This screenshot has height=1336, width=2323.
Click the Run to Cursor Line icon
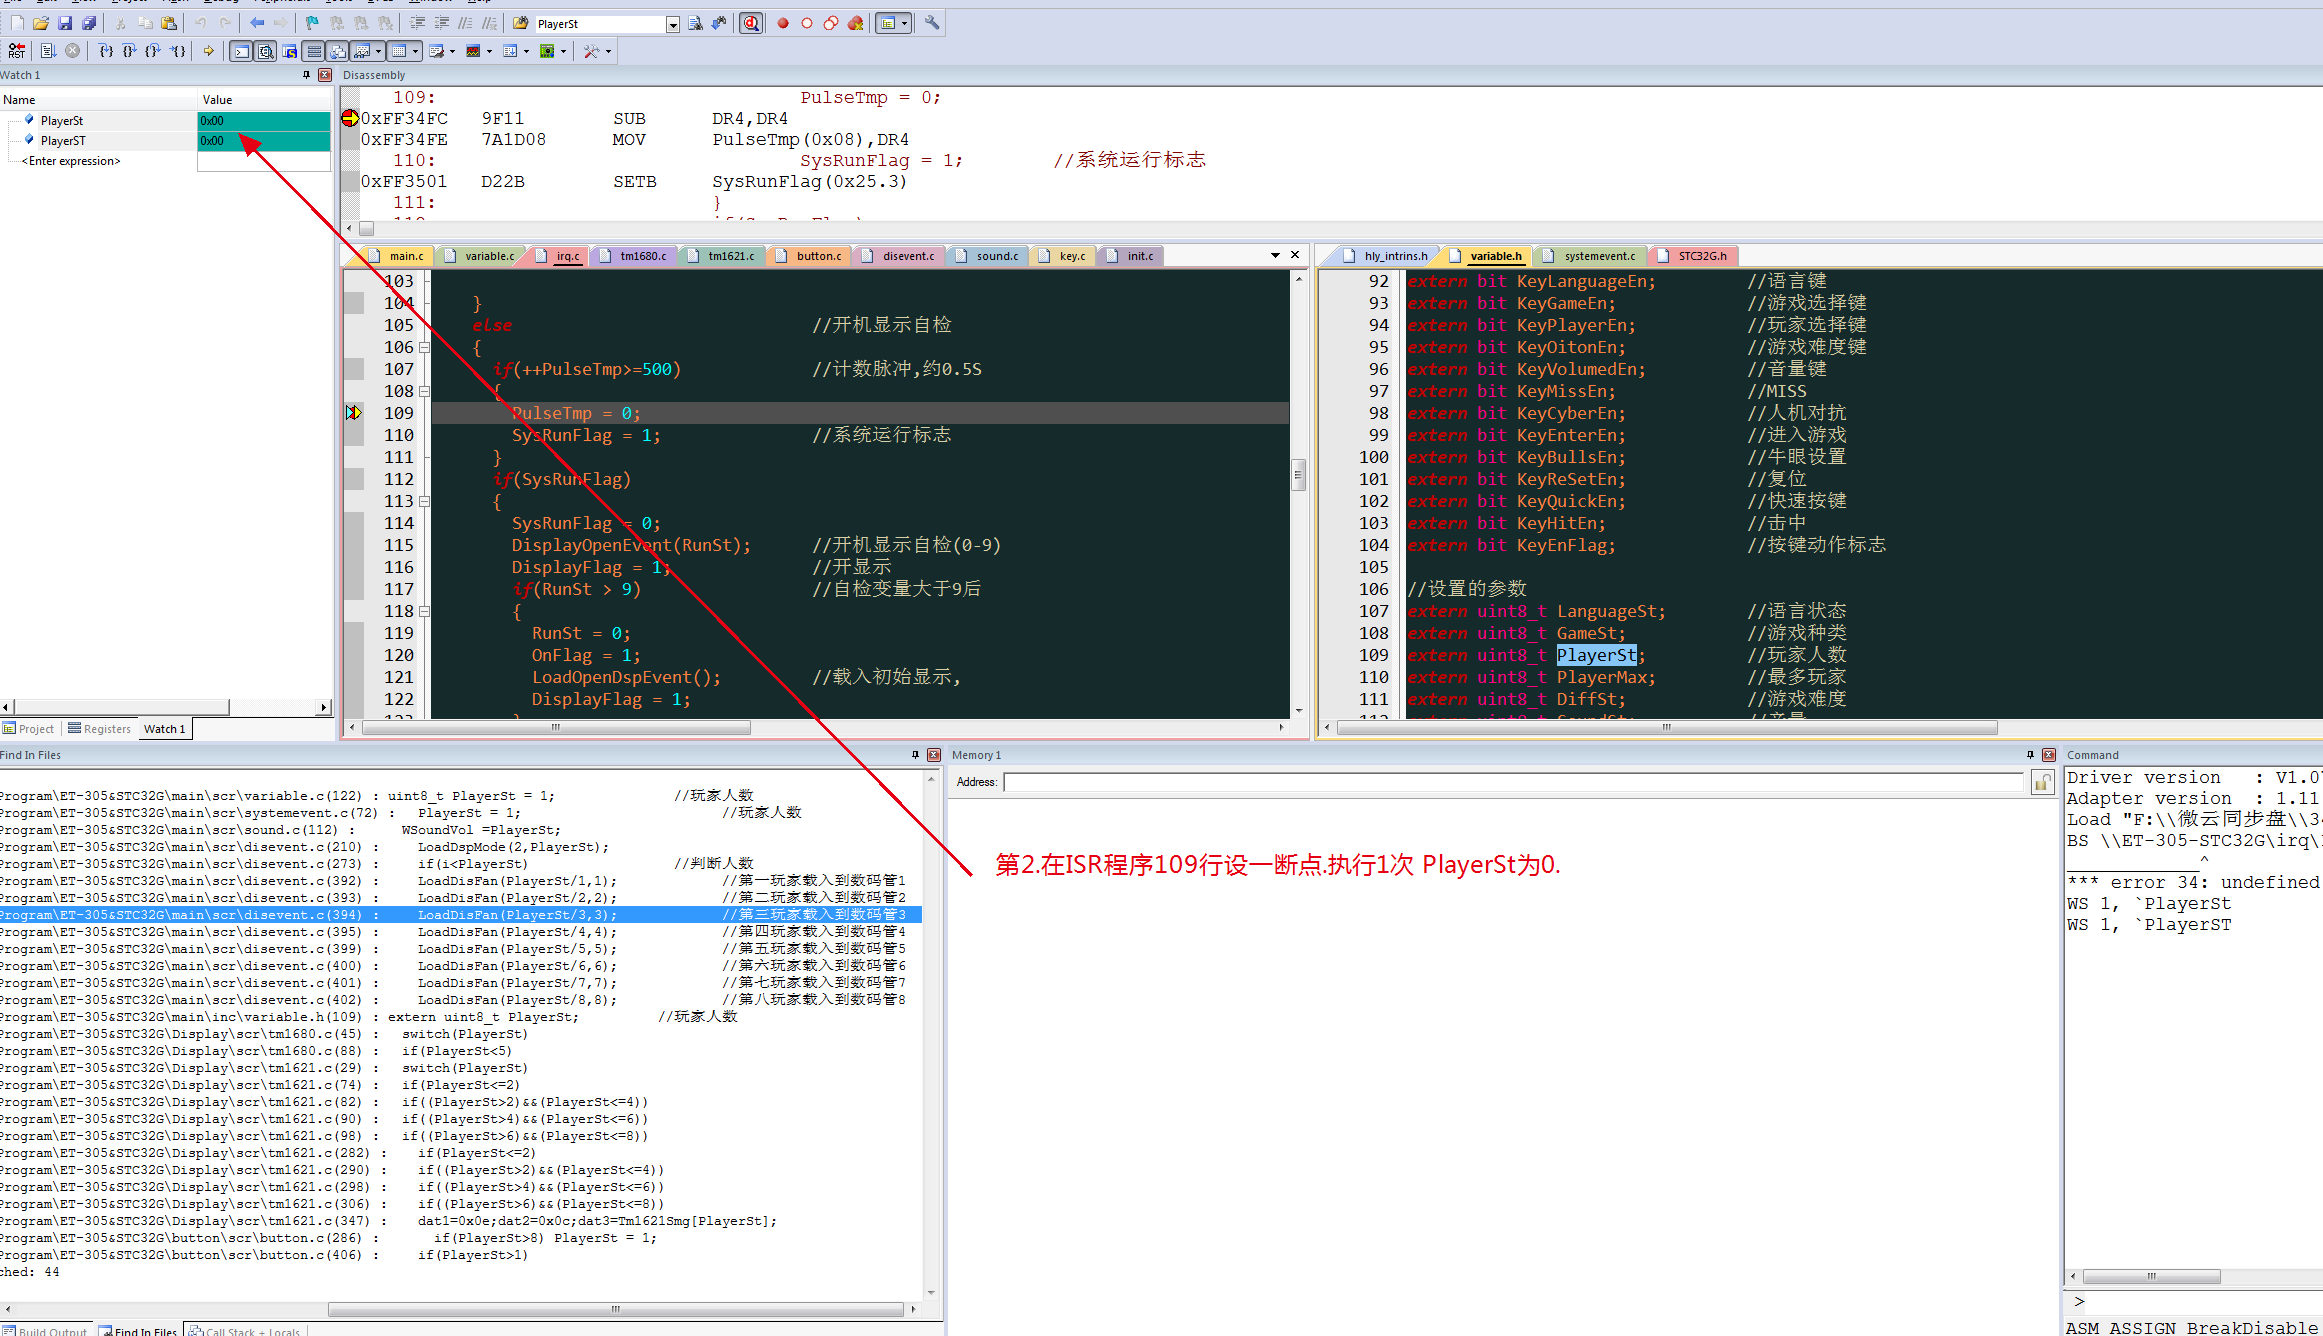pyautogui.click(x=177, y=51)
